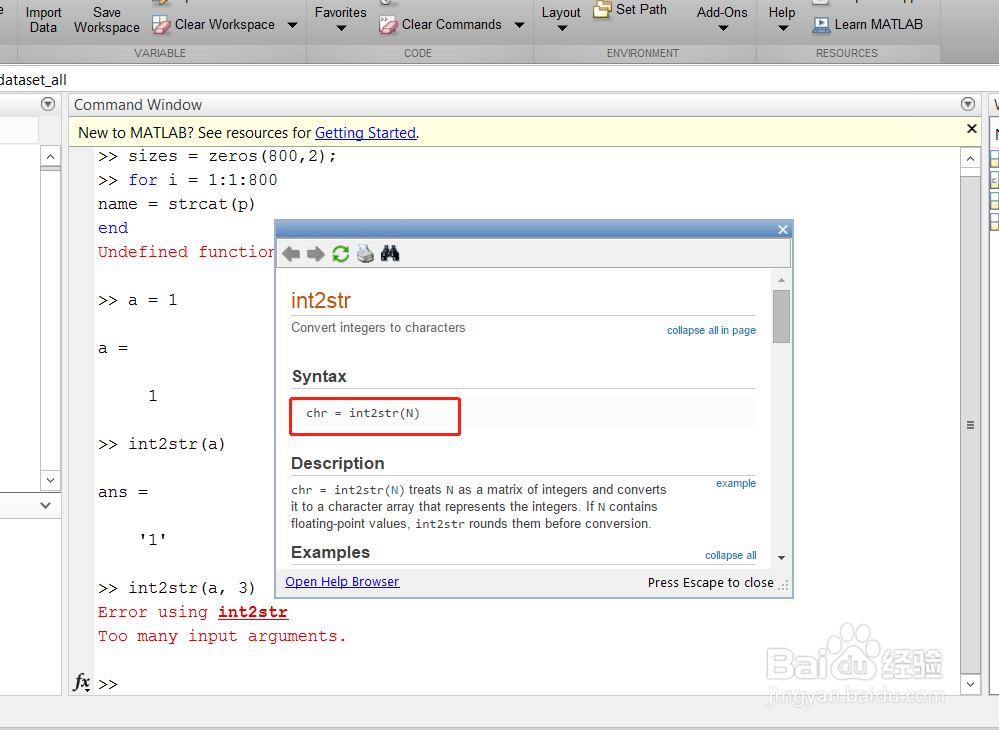Expand the left panel chevron section
The image size is (999, 730).
point(45,505)
